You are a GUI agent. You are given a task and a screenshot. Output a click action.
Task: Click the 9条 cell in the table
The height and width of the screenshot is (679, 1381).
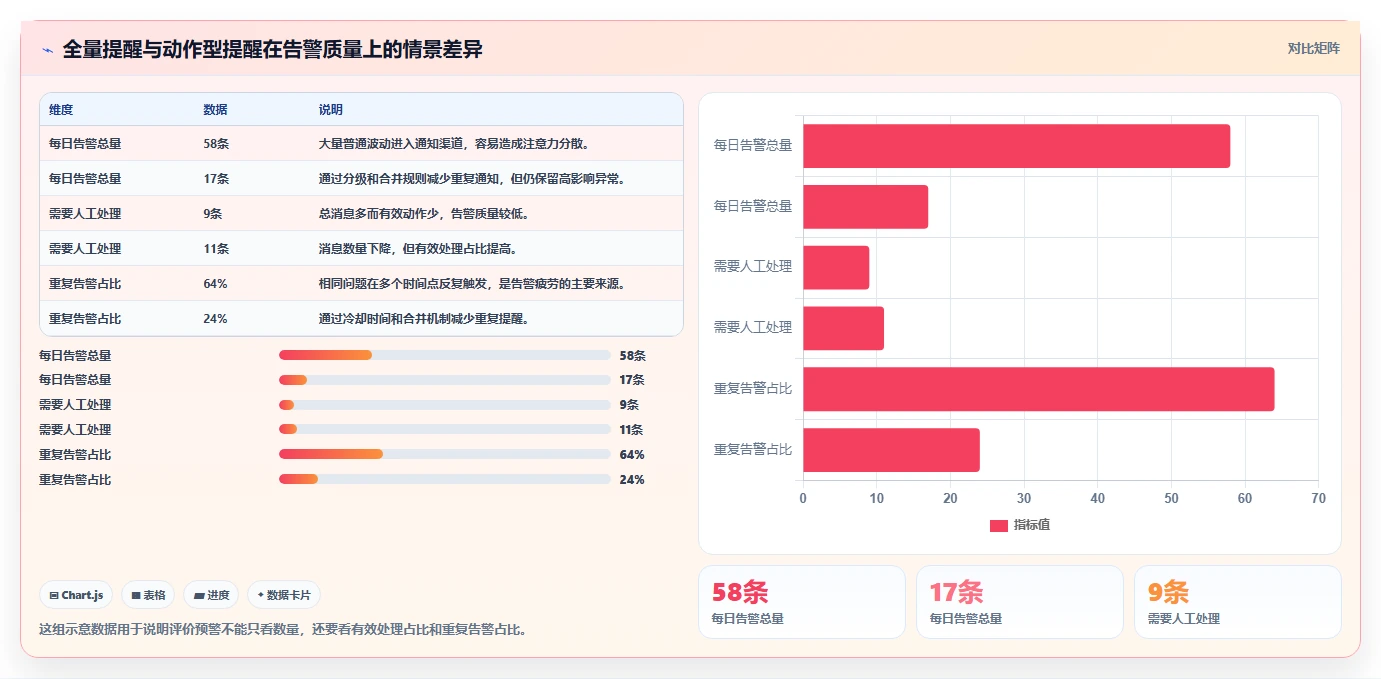click(212, 214)
